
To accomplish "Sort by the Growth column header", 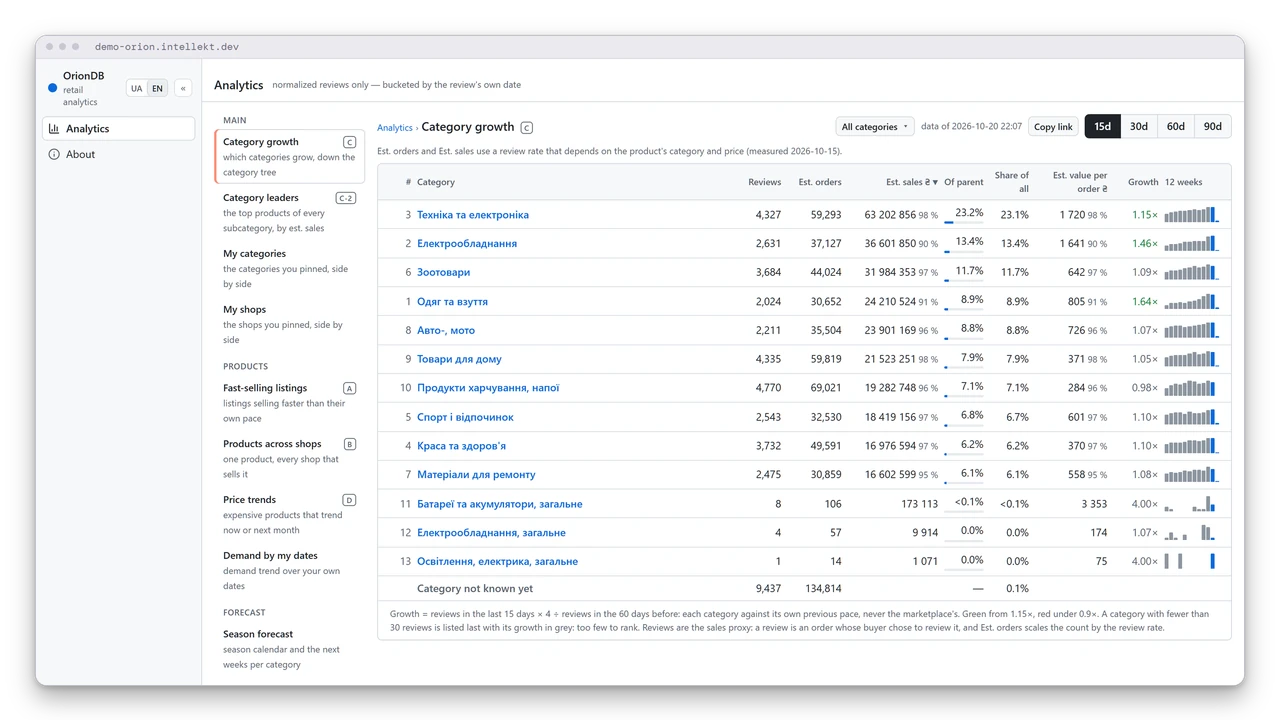I will click(x=1143, y=182).
